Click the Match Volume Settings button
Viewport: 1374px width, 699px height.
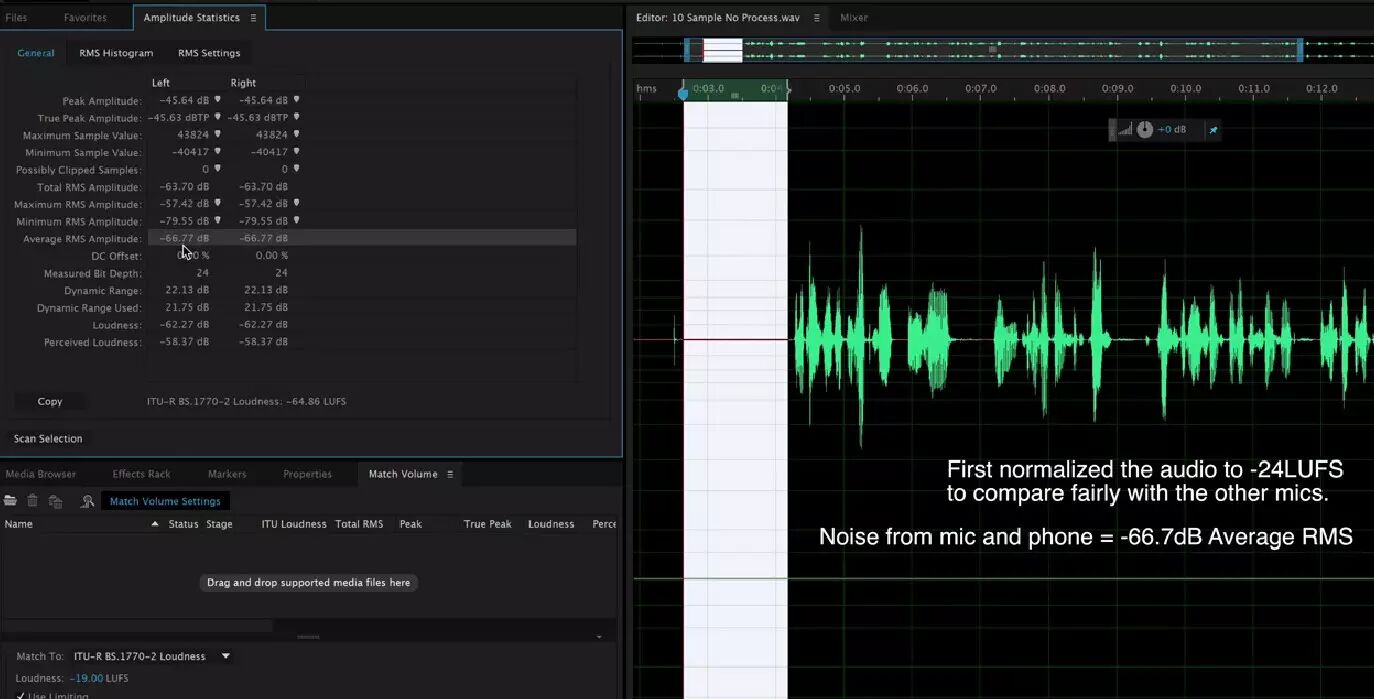[165, 501]
